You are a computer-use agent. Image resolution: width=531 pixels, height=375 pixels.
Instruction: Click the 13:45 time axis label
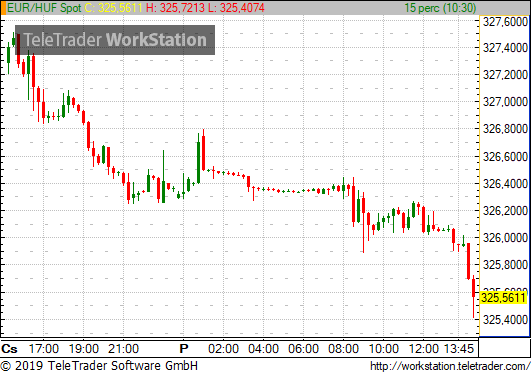pyautogui.click(x=459, y=349)
